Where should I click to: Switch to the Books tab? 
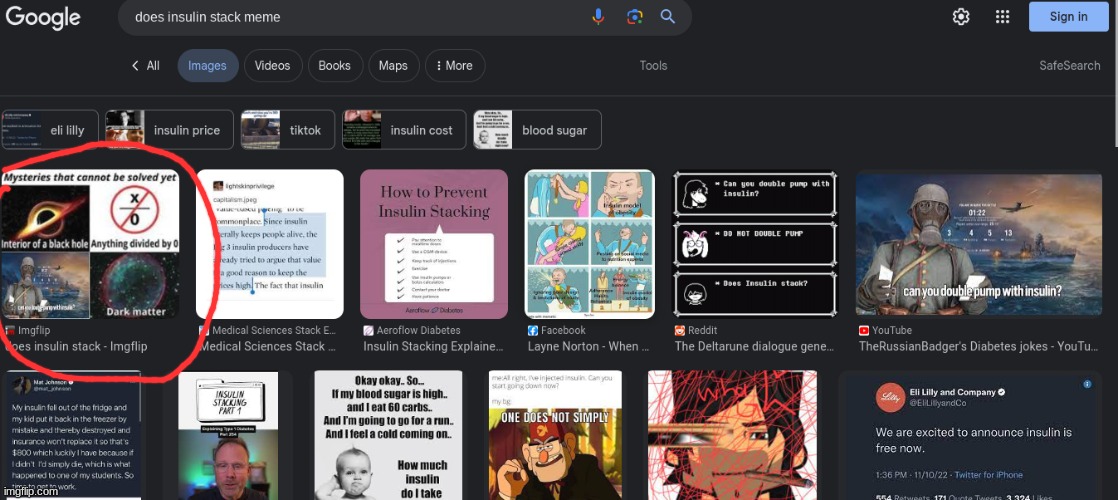tap(334, 66)
